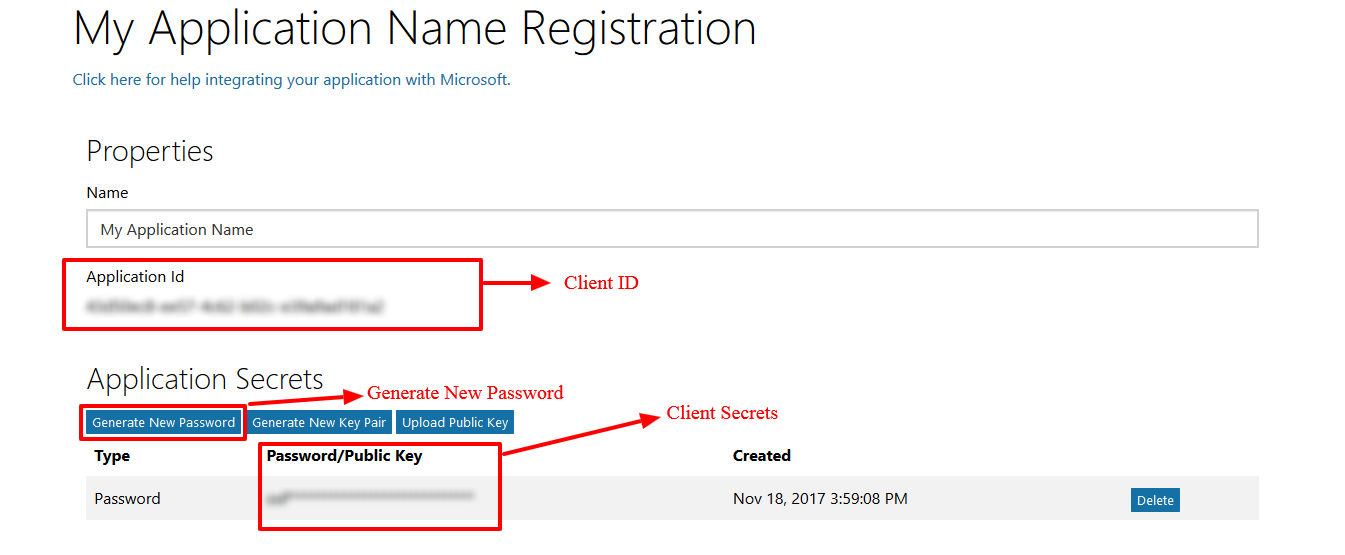Click the Nov 18, 2017 created timestamp
1345x555 pixels.
coord(820,498)
